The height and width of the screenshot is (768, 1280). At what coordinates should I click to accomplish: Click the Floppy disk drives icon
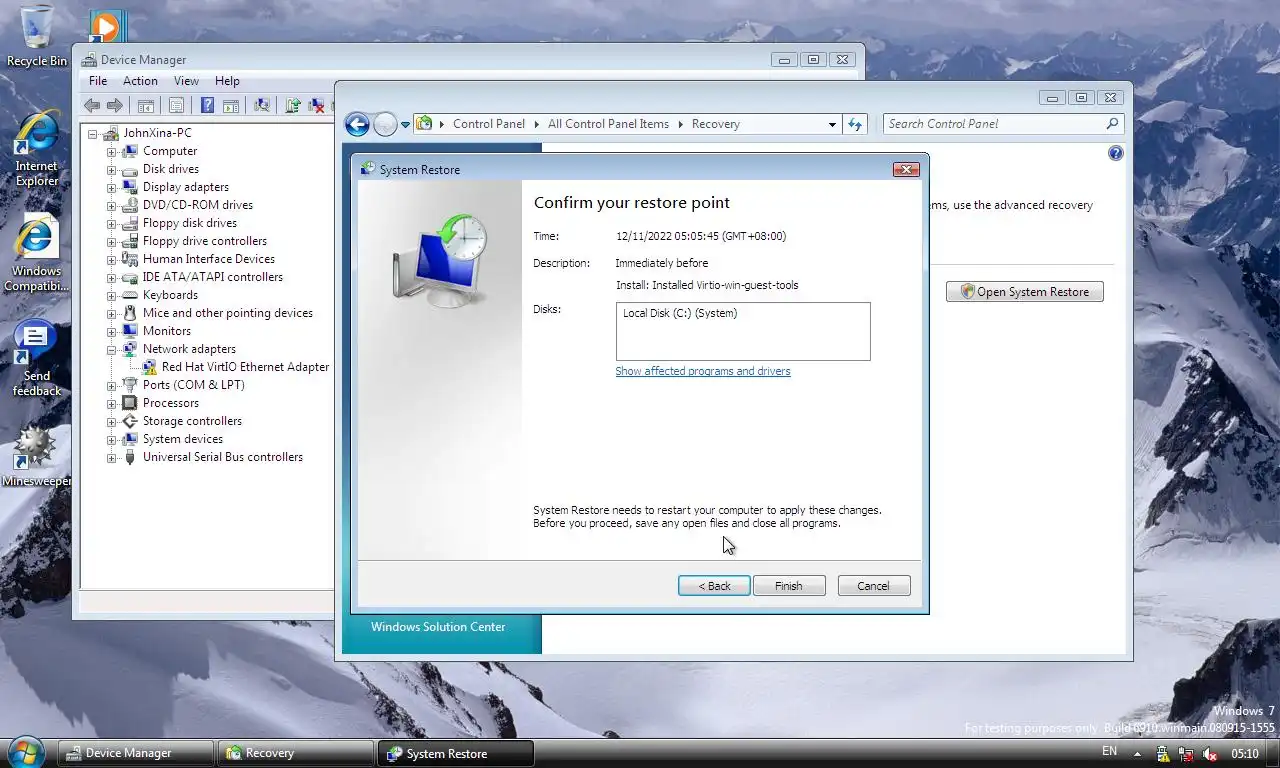click(x=129, y=223)
